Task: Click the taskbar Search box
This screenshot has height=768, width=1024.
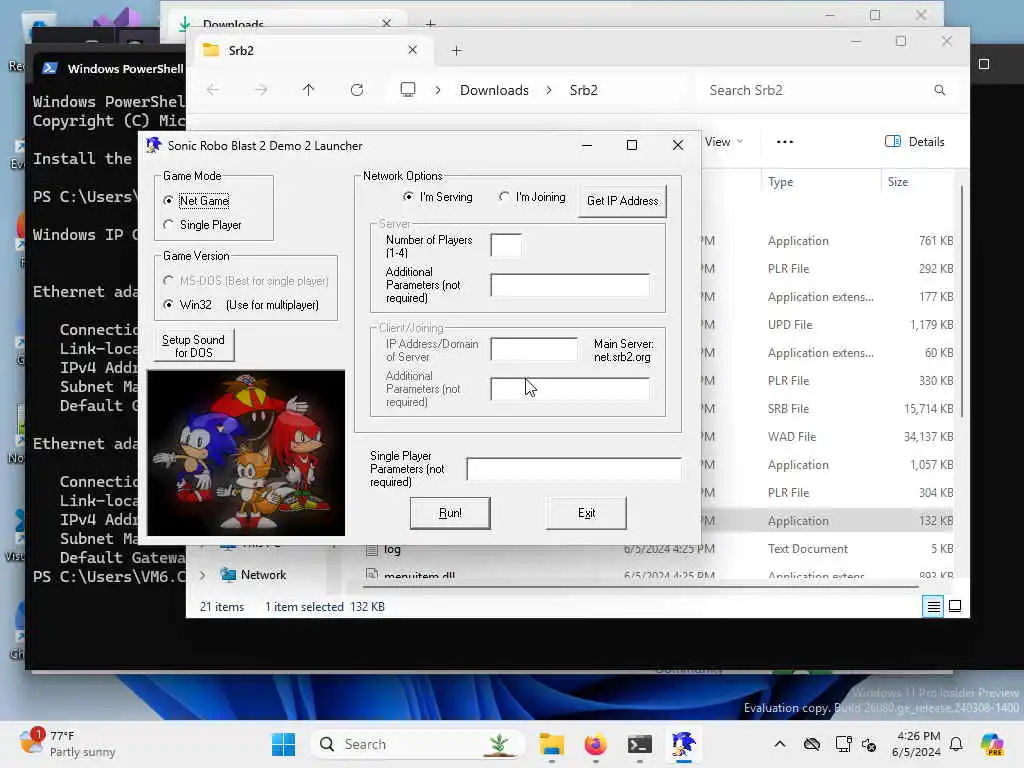Action: tap(417, 744)
